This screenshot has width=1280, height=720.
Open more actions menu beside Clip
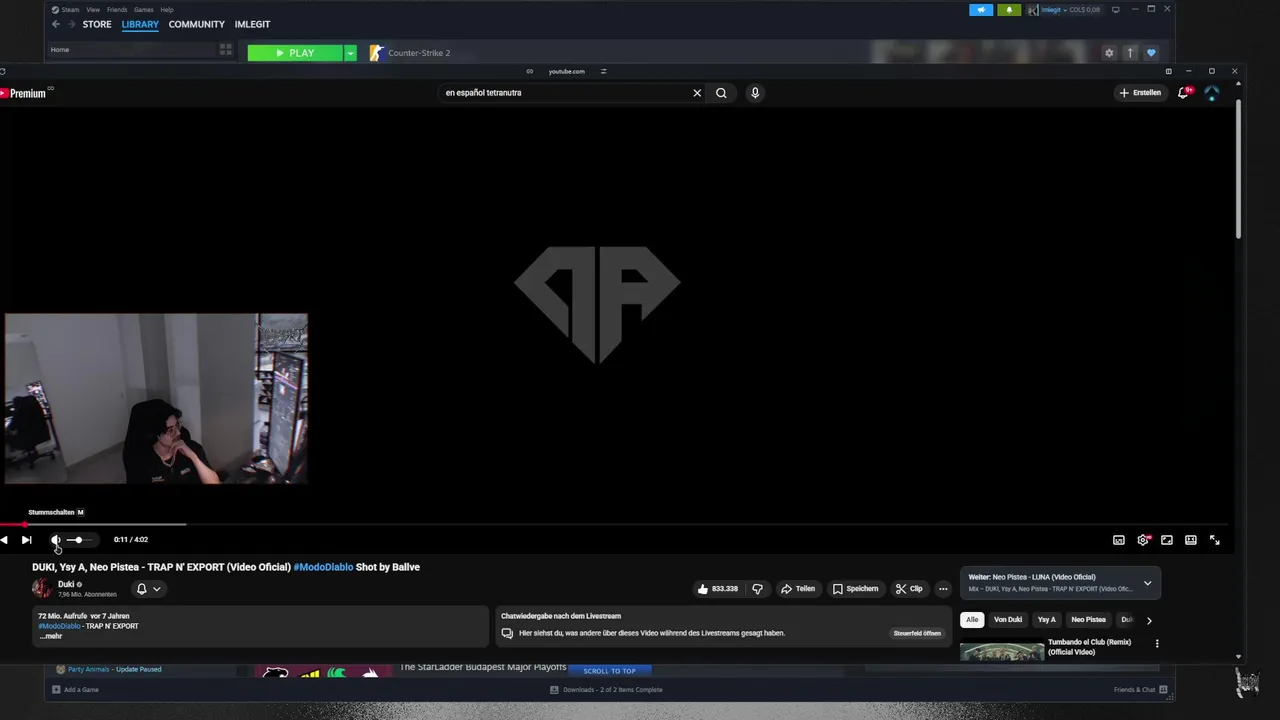coord(943,589)
